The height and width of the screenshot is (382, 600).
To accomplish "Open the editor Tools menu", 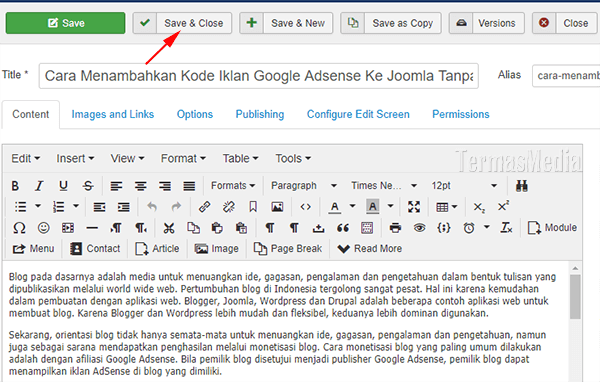I will [293, 158].
